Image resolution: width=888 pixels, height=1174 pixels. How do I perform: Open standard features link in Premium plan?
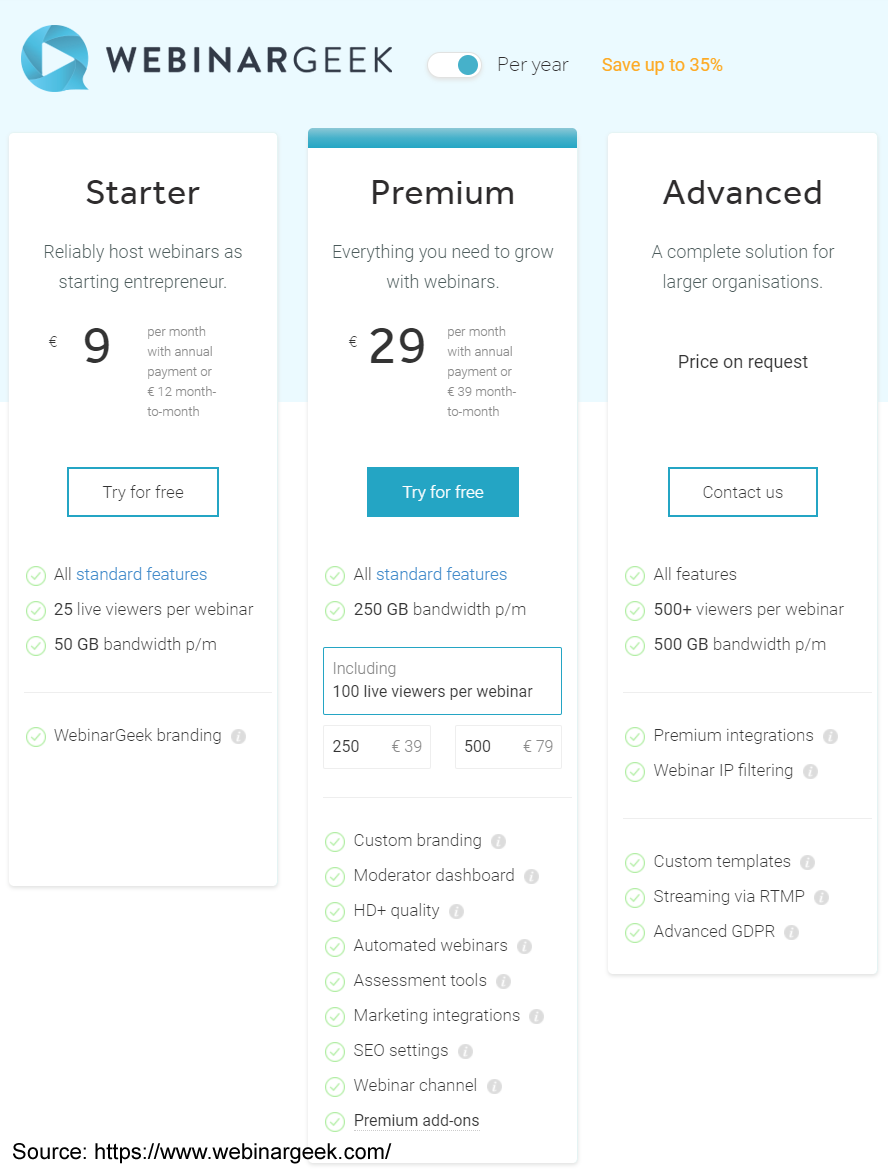(441, 574)
